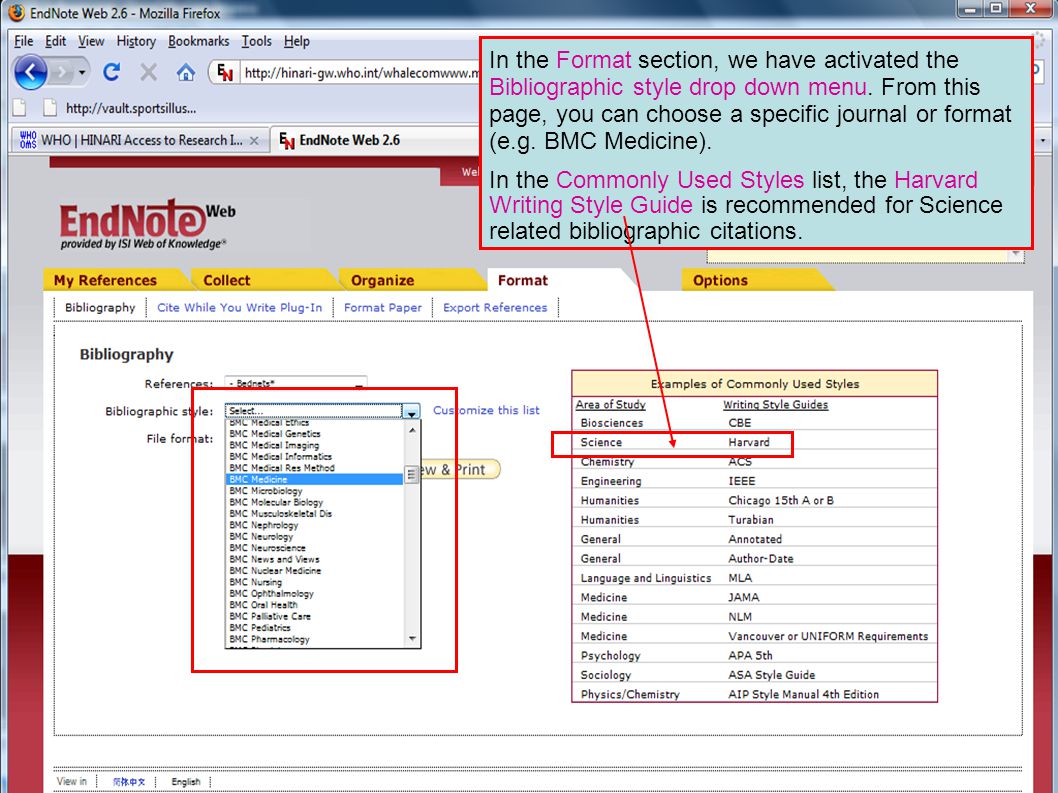Viewport: 1058px width, 793px height.
Task: Go to My References tab
Action: click(105, 280)
